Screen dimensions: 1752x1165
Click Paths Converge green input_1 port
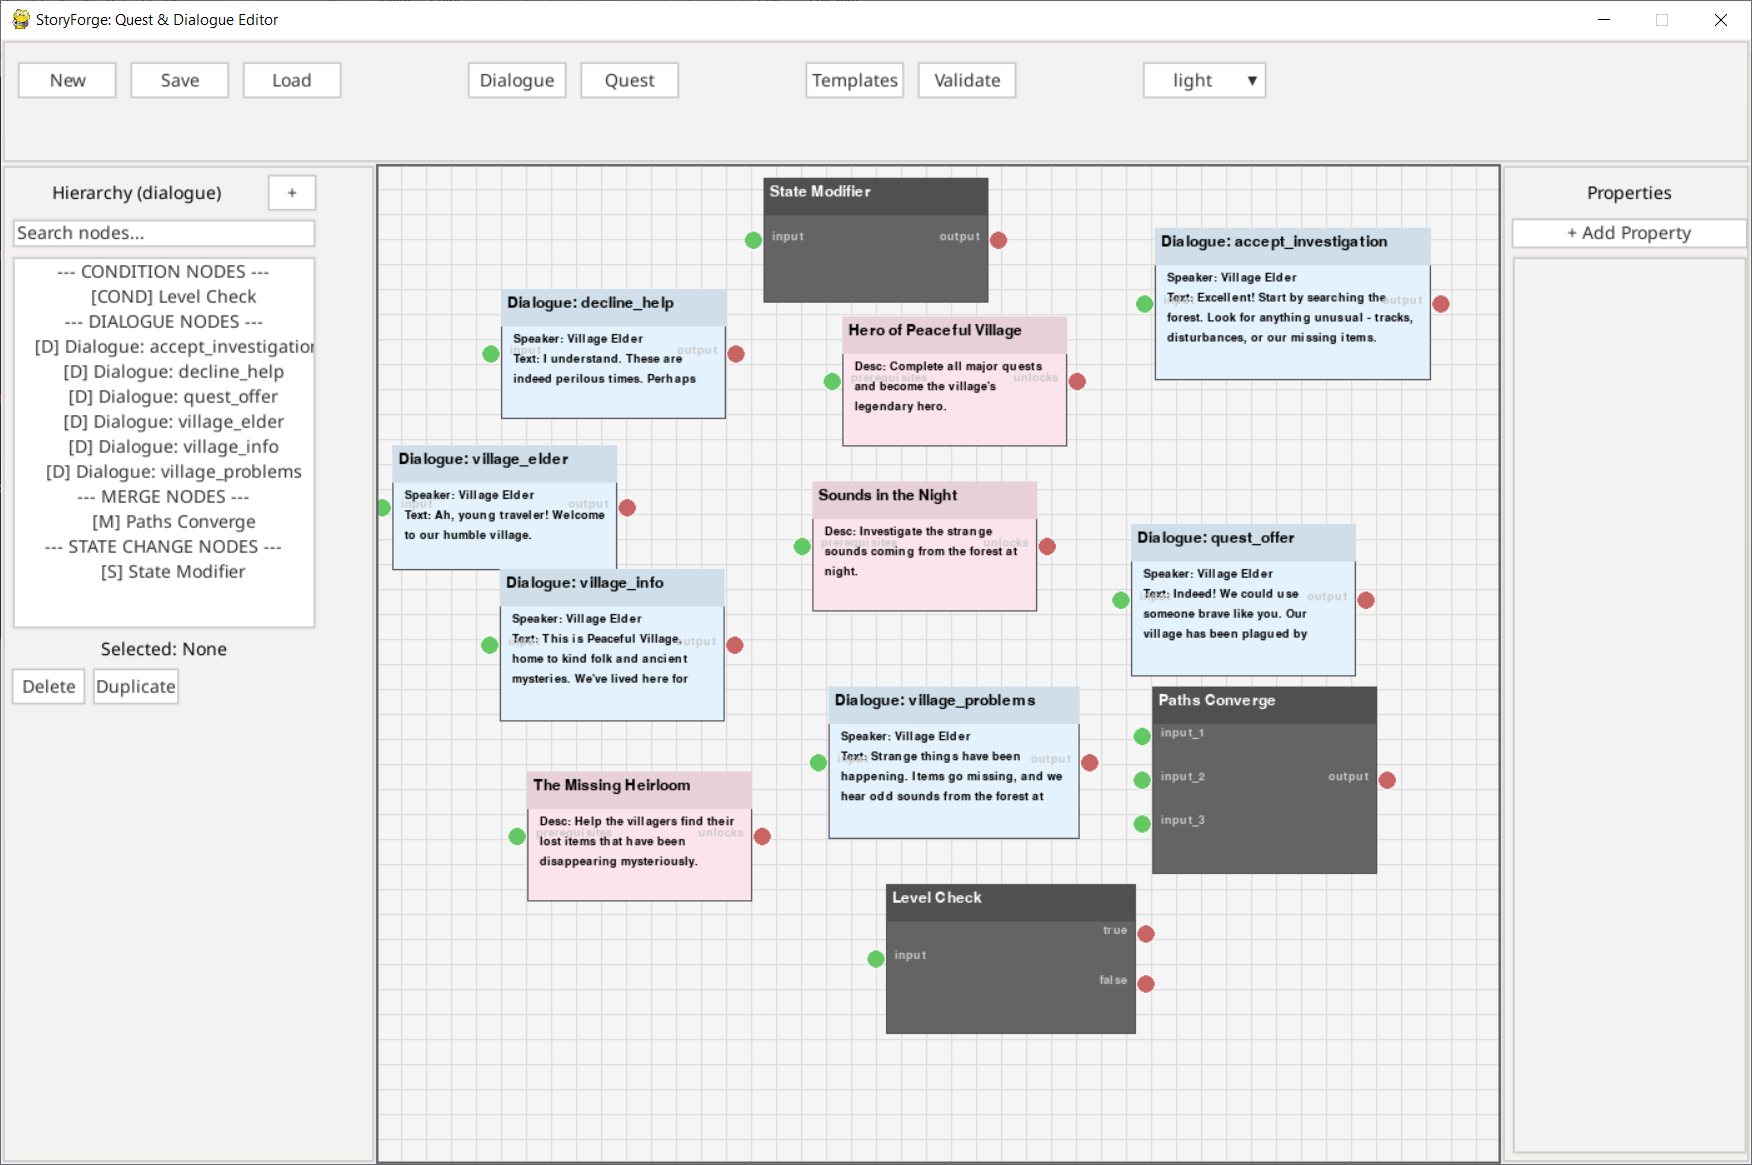[x=1142, y=736]
